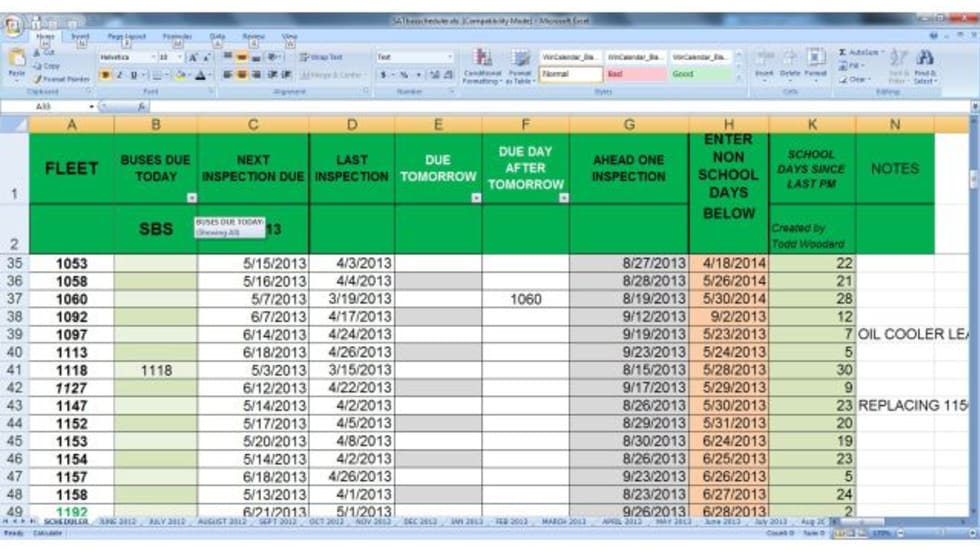Open the BUSES DUE TODAY filter dropdown
This screenshot has width=980, height=552.
click(191, 198)
